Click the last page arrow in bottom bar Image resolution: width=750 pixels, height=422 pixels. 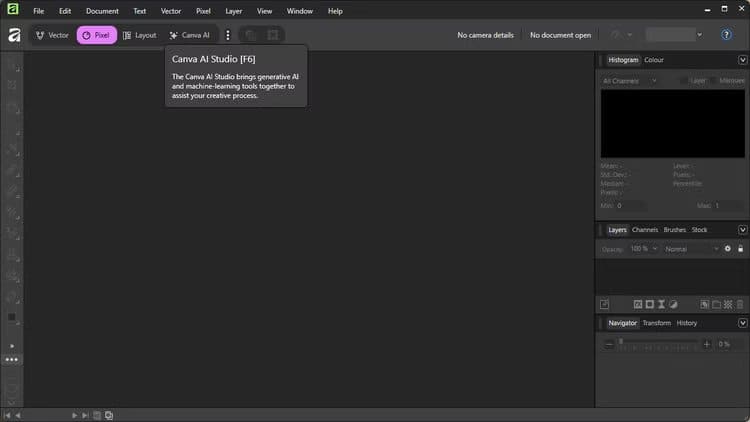tap(85, 415)
